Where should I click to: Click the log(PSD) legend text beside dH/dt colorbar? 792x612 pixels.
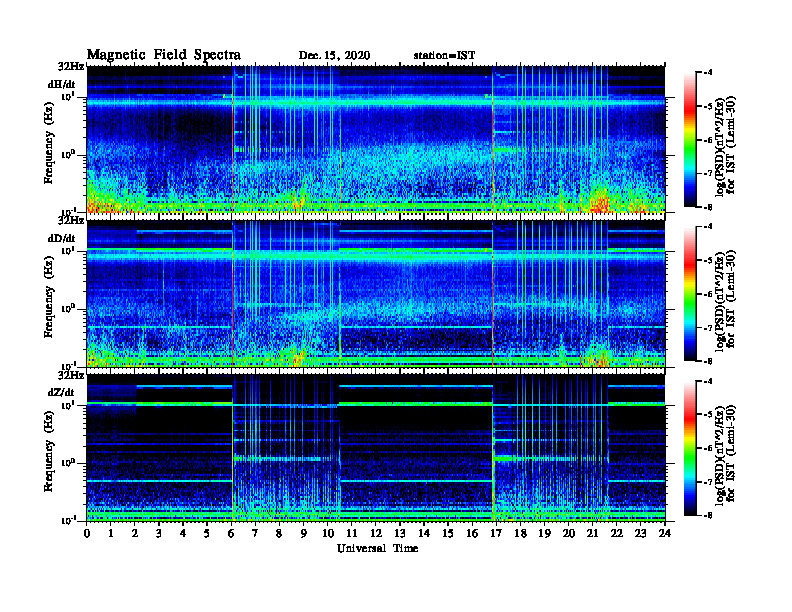click(725, 146)
